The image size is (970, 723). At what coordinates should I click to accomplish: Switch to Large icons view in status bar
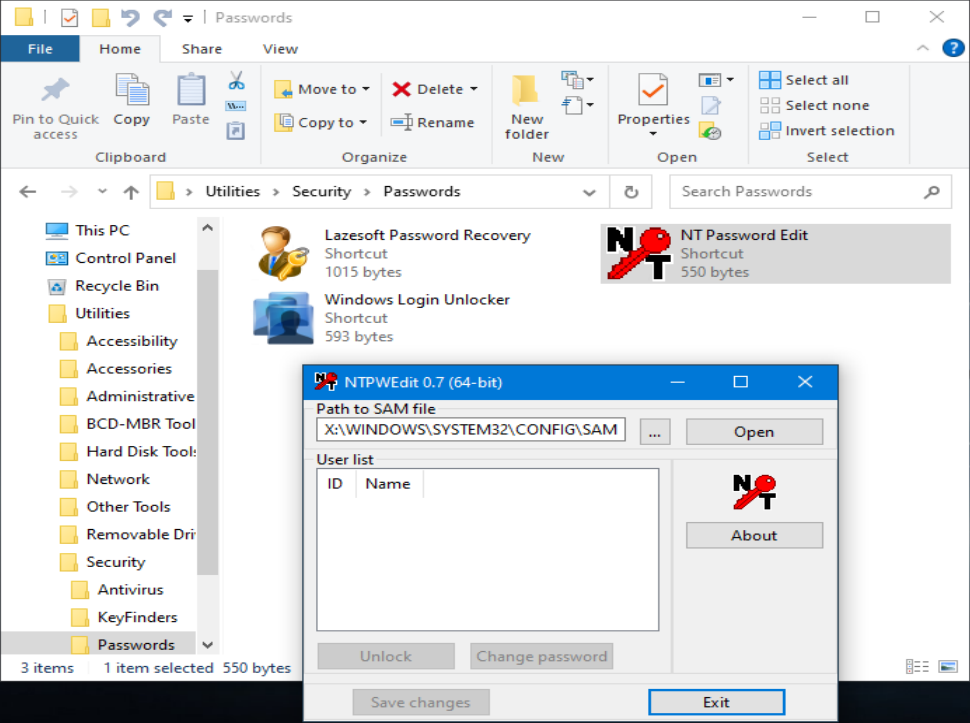pos(948,666)
